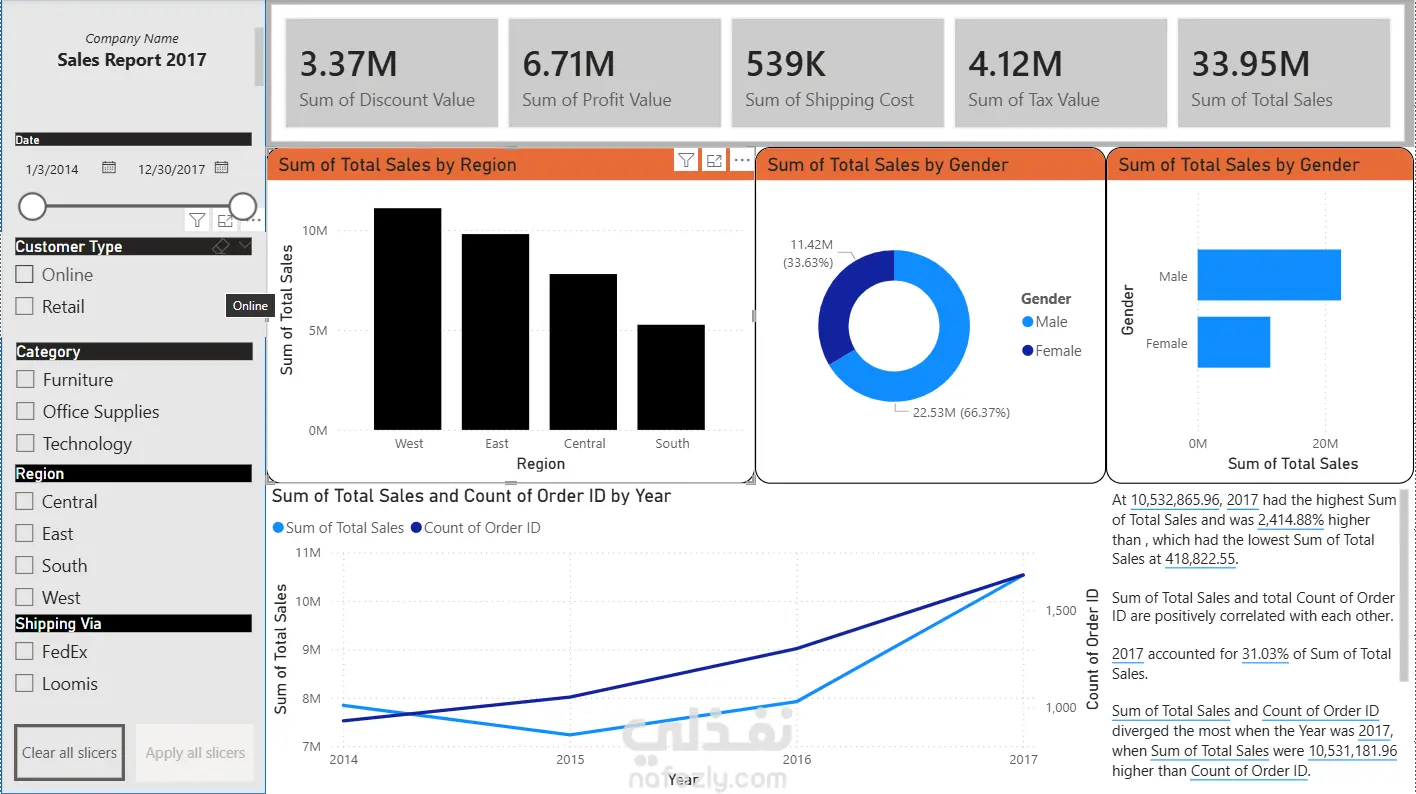Click the end date field 12/30/2017
This screenshot has width=1416, height=794.
point(172,169)
